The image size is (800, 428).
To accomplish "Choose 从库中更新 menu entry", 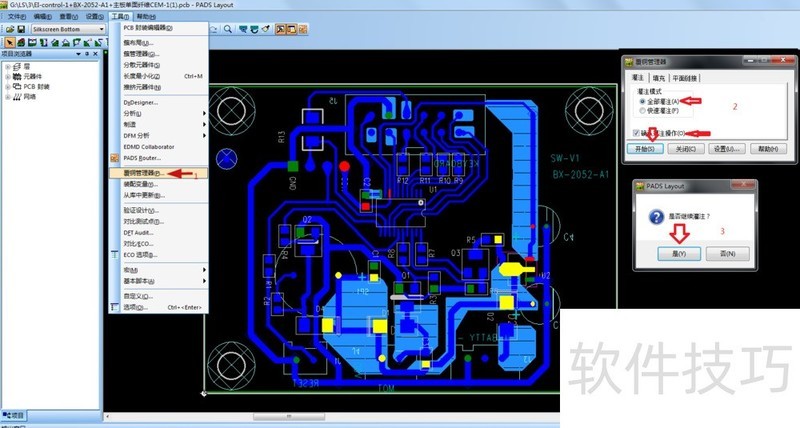I will [x=158, y=195].
